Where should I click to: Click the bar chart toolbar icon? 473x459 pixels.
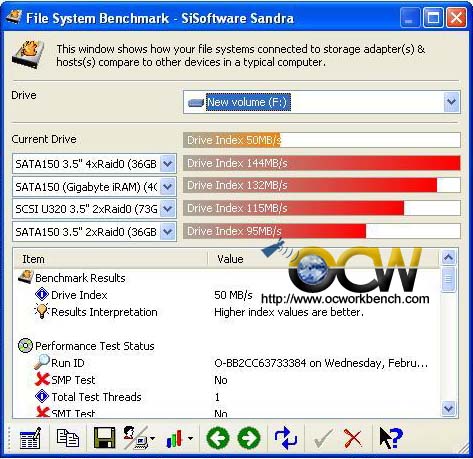pos(175,438)
